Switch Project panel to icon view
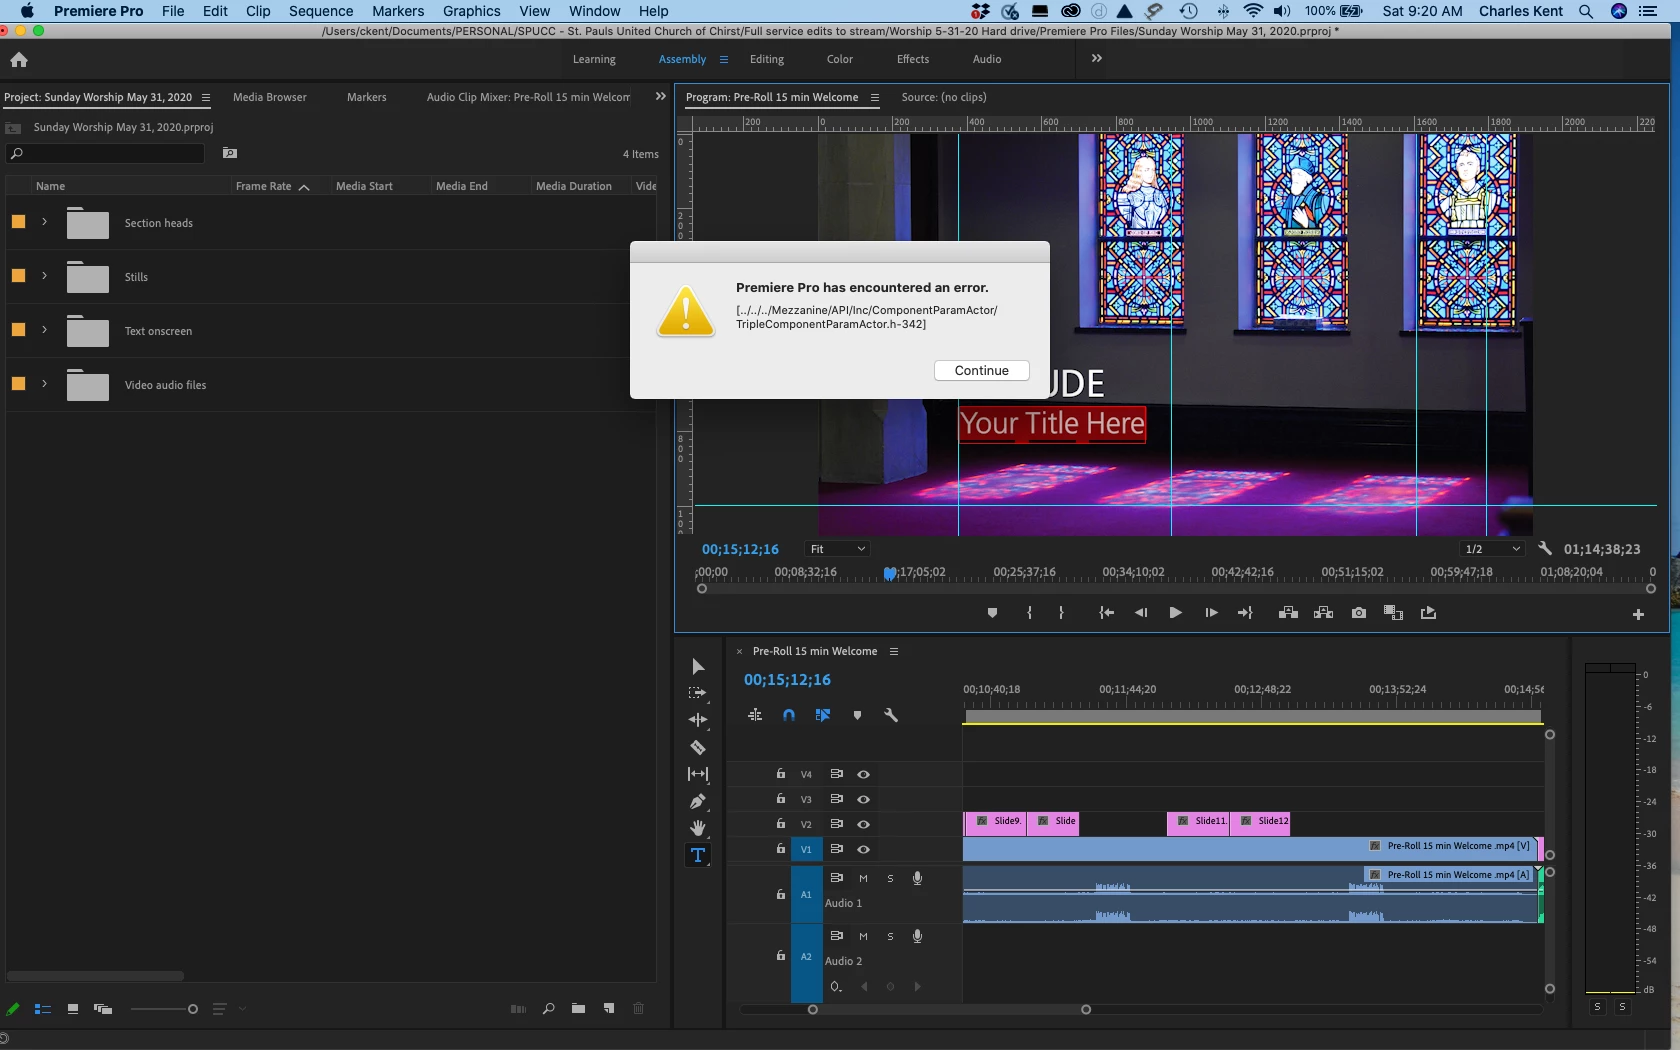Screen dimensions: 1680x1050 [x=73, y=1009]
